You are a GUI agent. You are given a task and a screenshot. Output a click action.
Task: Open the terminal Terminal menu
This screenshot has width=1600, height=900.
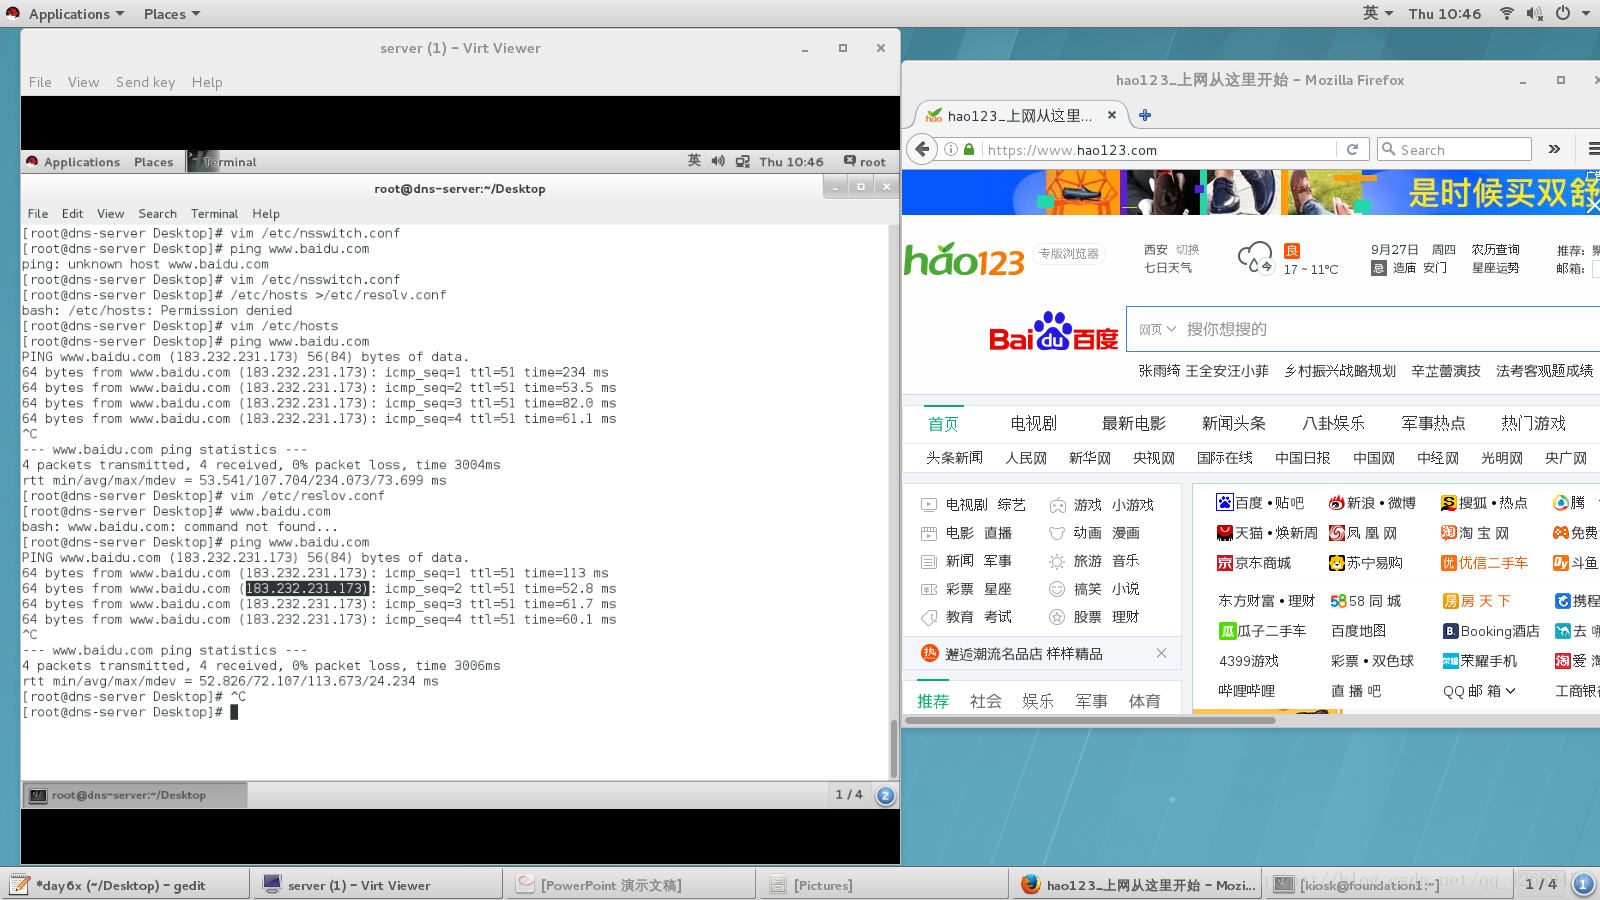click(x=214, y=213)
